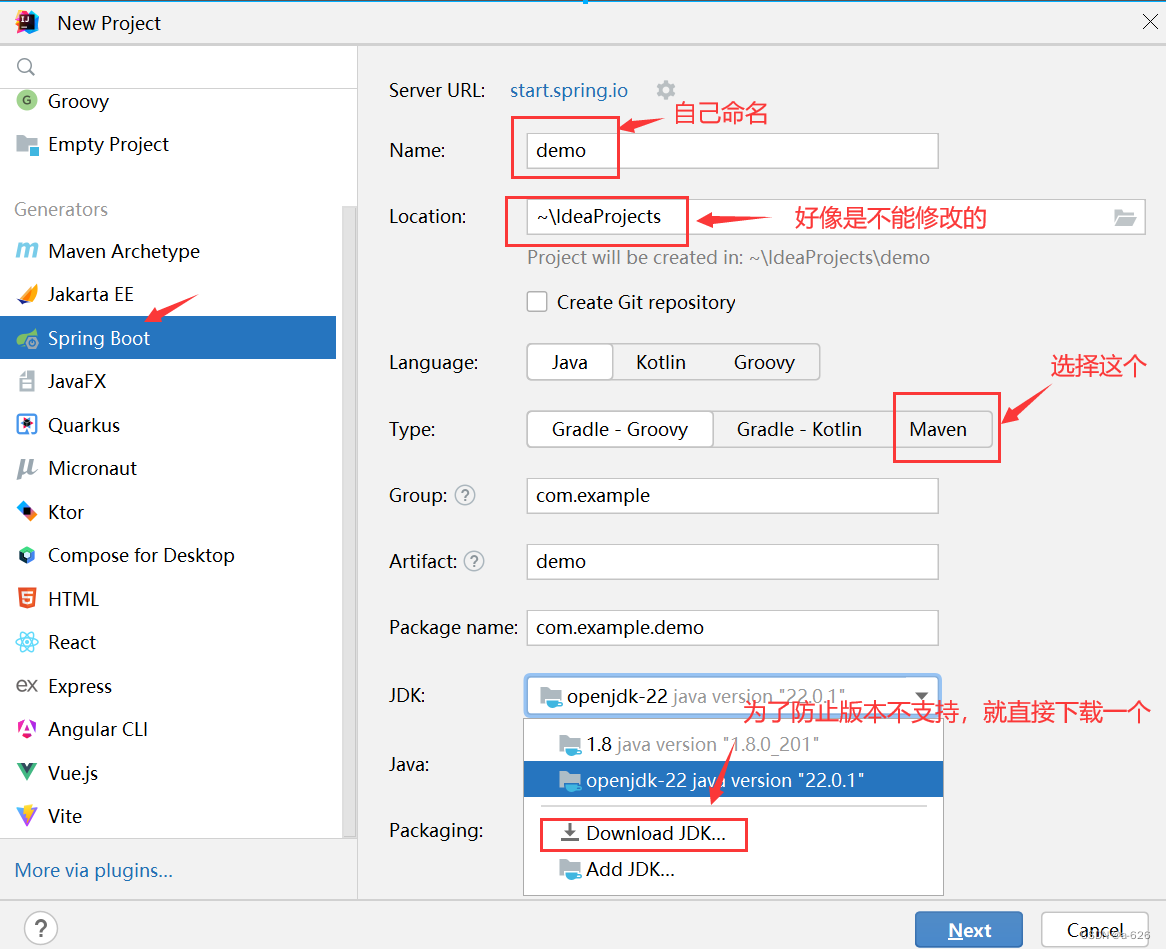Click inside the Group input field
Image resolution: width=1166 pixels, height=949 pixels.
click(732, 495)
